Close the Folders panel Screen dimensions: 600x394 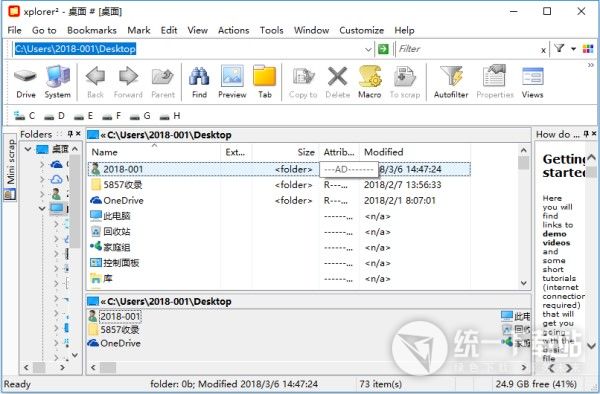click(x=78, y=134)
